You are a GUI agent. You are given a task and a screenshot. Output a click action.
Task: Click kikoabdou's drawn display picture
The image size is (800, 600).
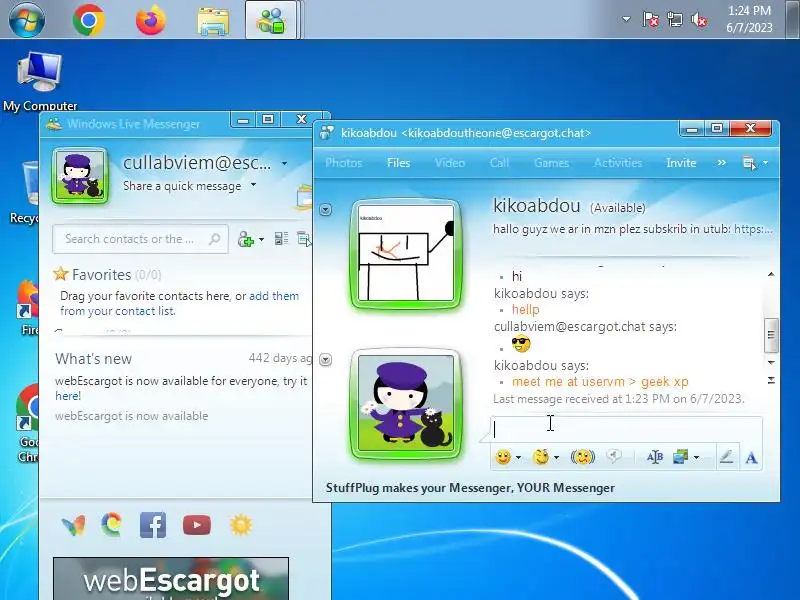[406, 254]
